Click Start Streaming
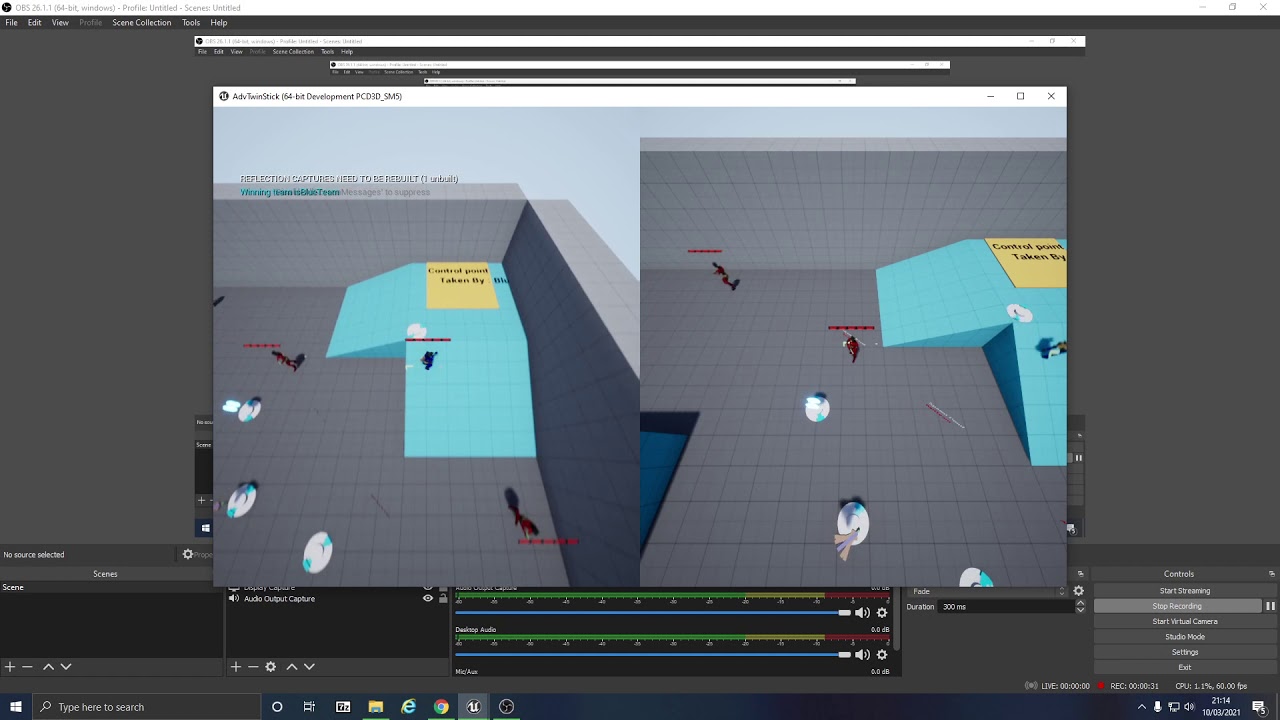The width and height of the screenshot is (1280, 720). coord(1185,591)
